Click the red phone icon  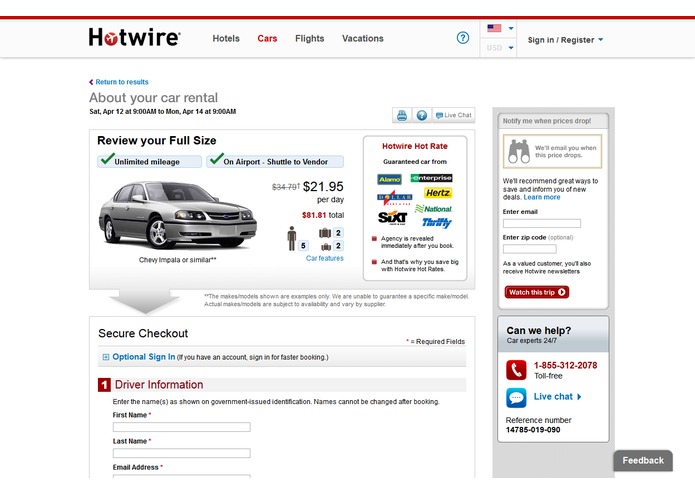516,370
